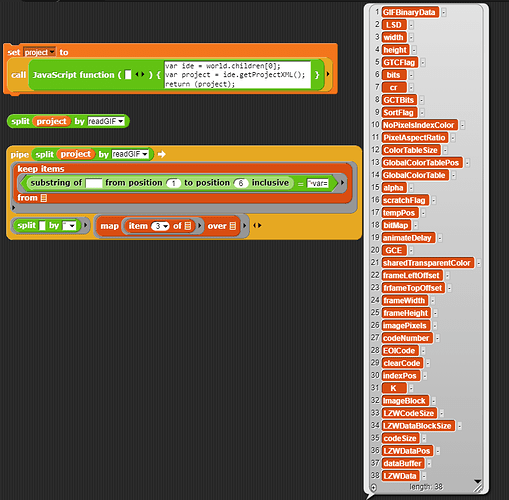Screen dimensions: 509x500
Task: Select the sharedTransparentColor list entry
Action: (427, 263)
